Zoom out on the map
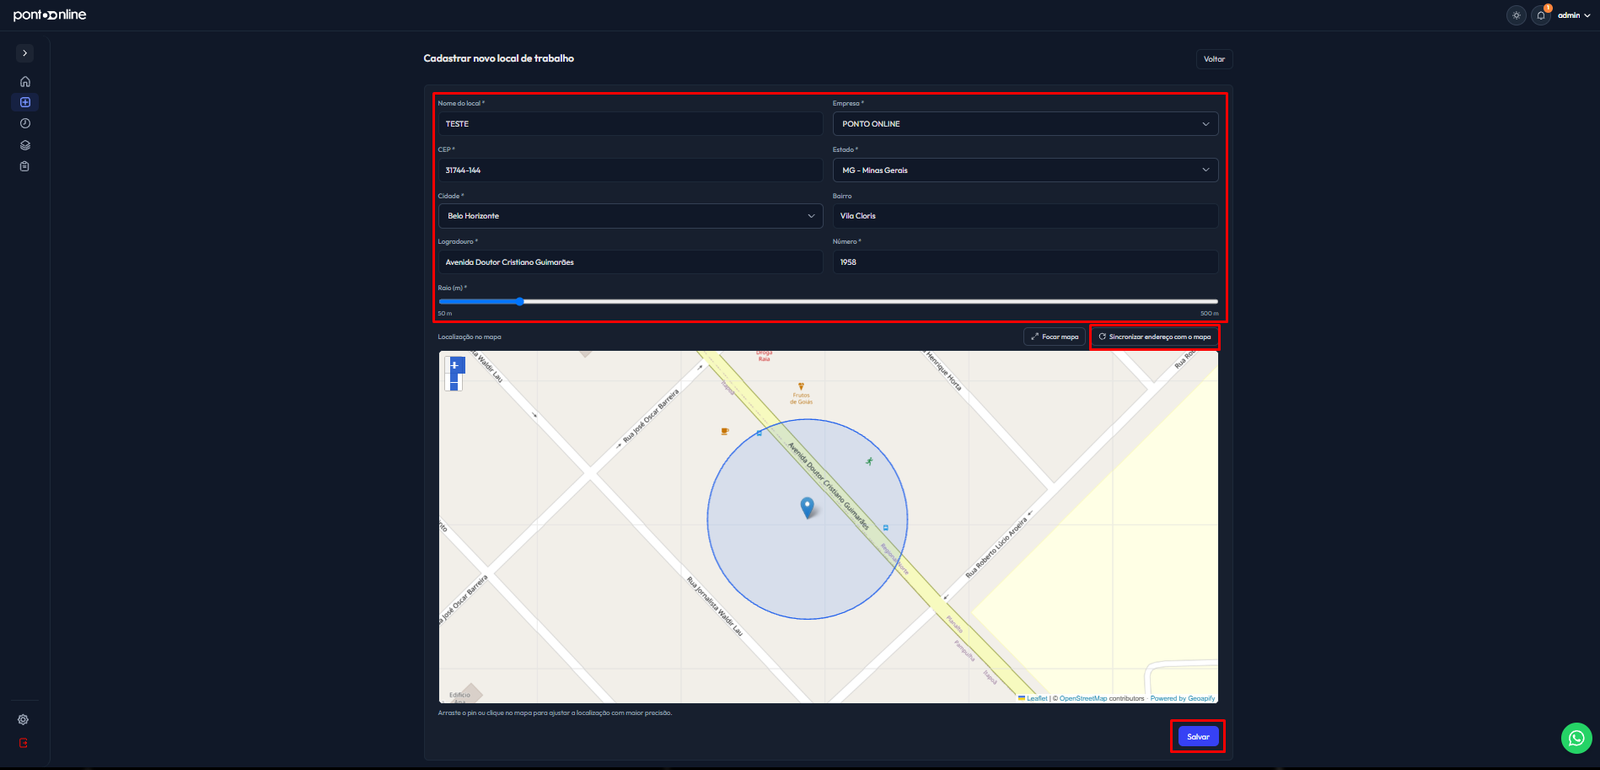The width and height of the screenshot is (1600, 770). pyautogui.click(x=454, y=383)
